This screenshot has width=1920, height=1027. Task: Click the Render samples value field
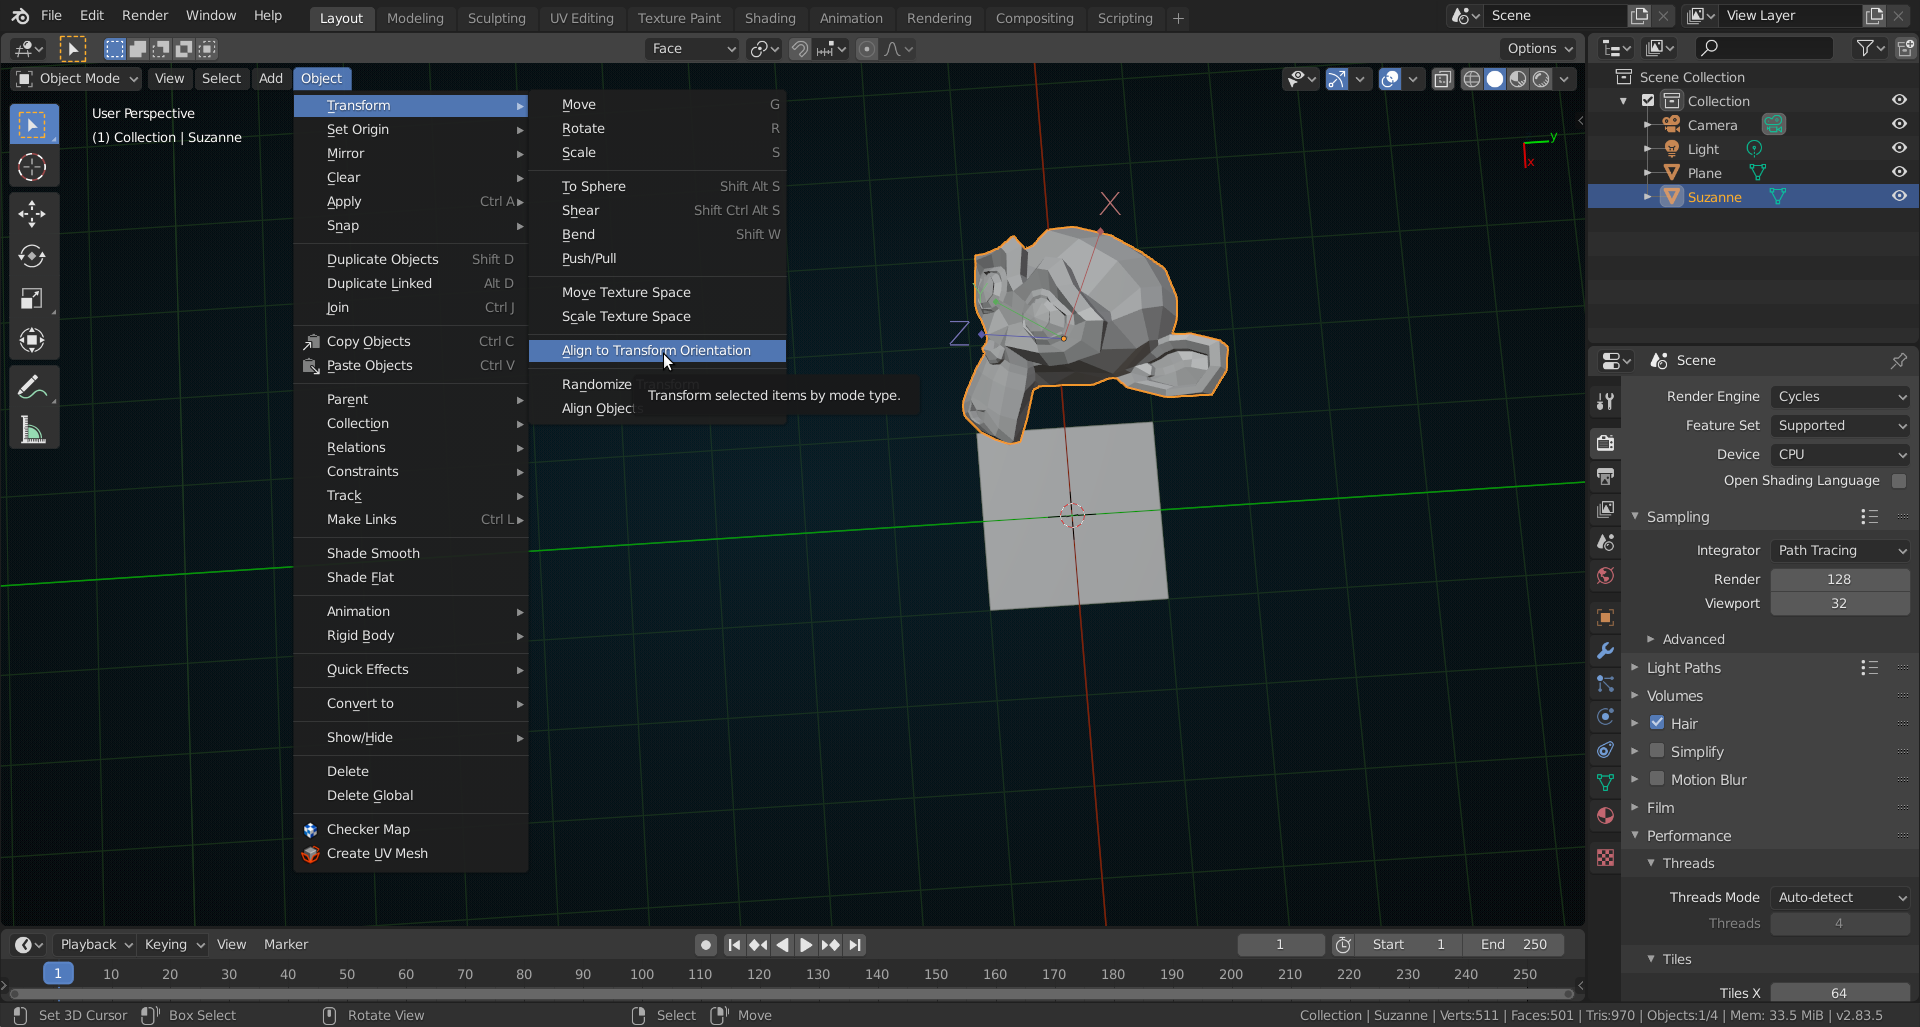1839,579
